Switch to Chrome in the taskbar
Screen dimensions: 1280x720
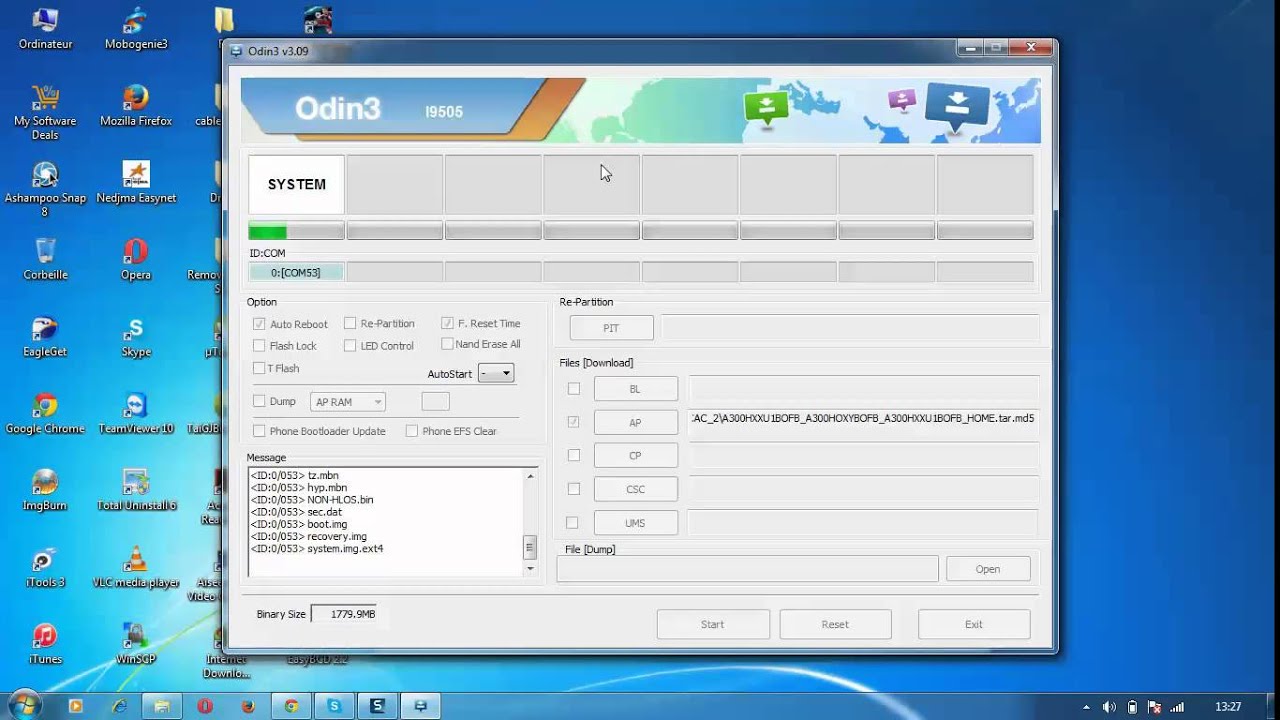coord(291,706)
